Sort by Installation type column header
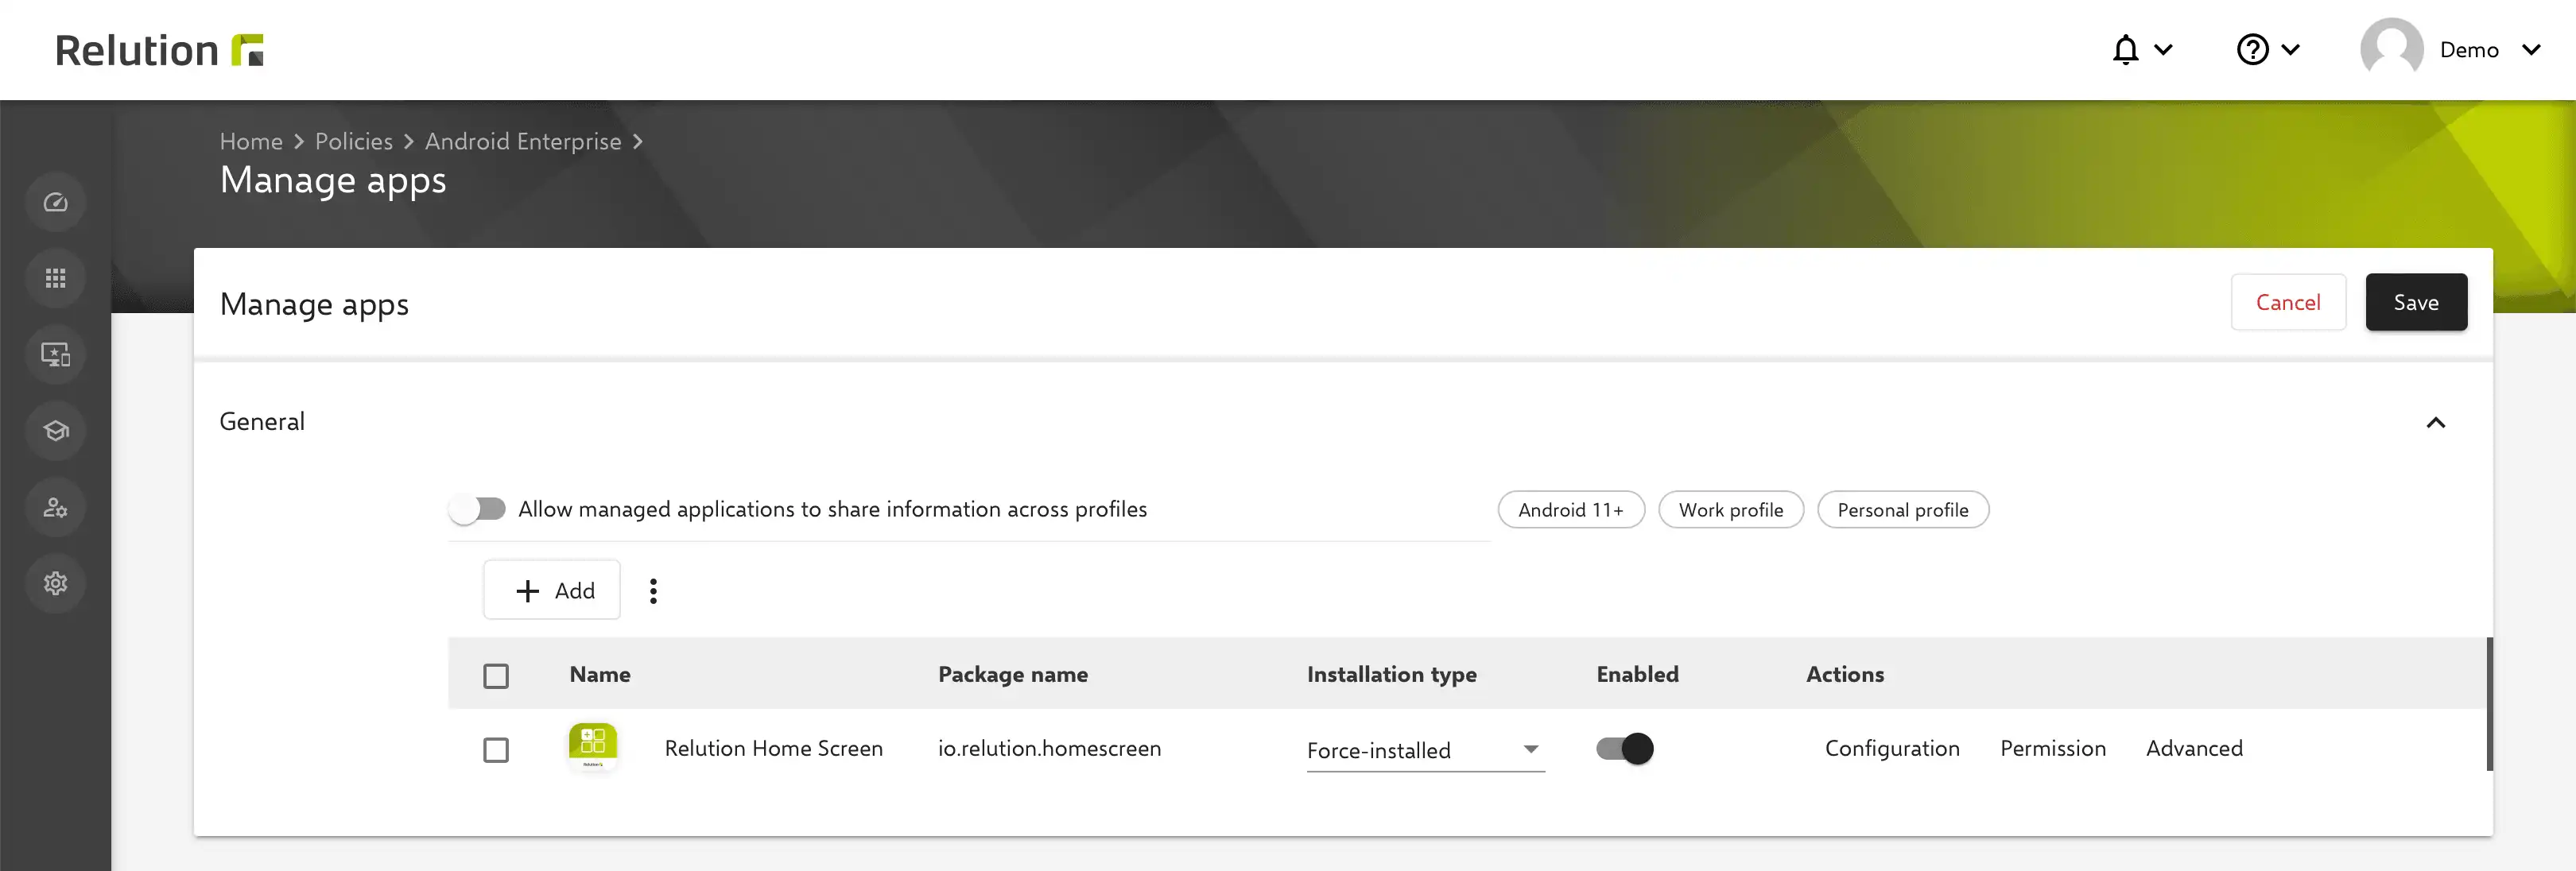 [x=1391, y=674]
